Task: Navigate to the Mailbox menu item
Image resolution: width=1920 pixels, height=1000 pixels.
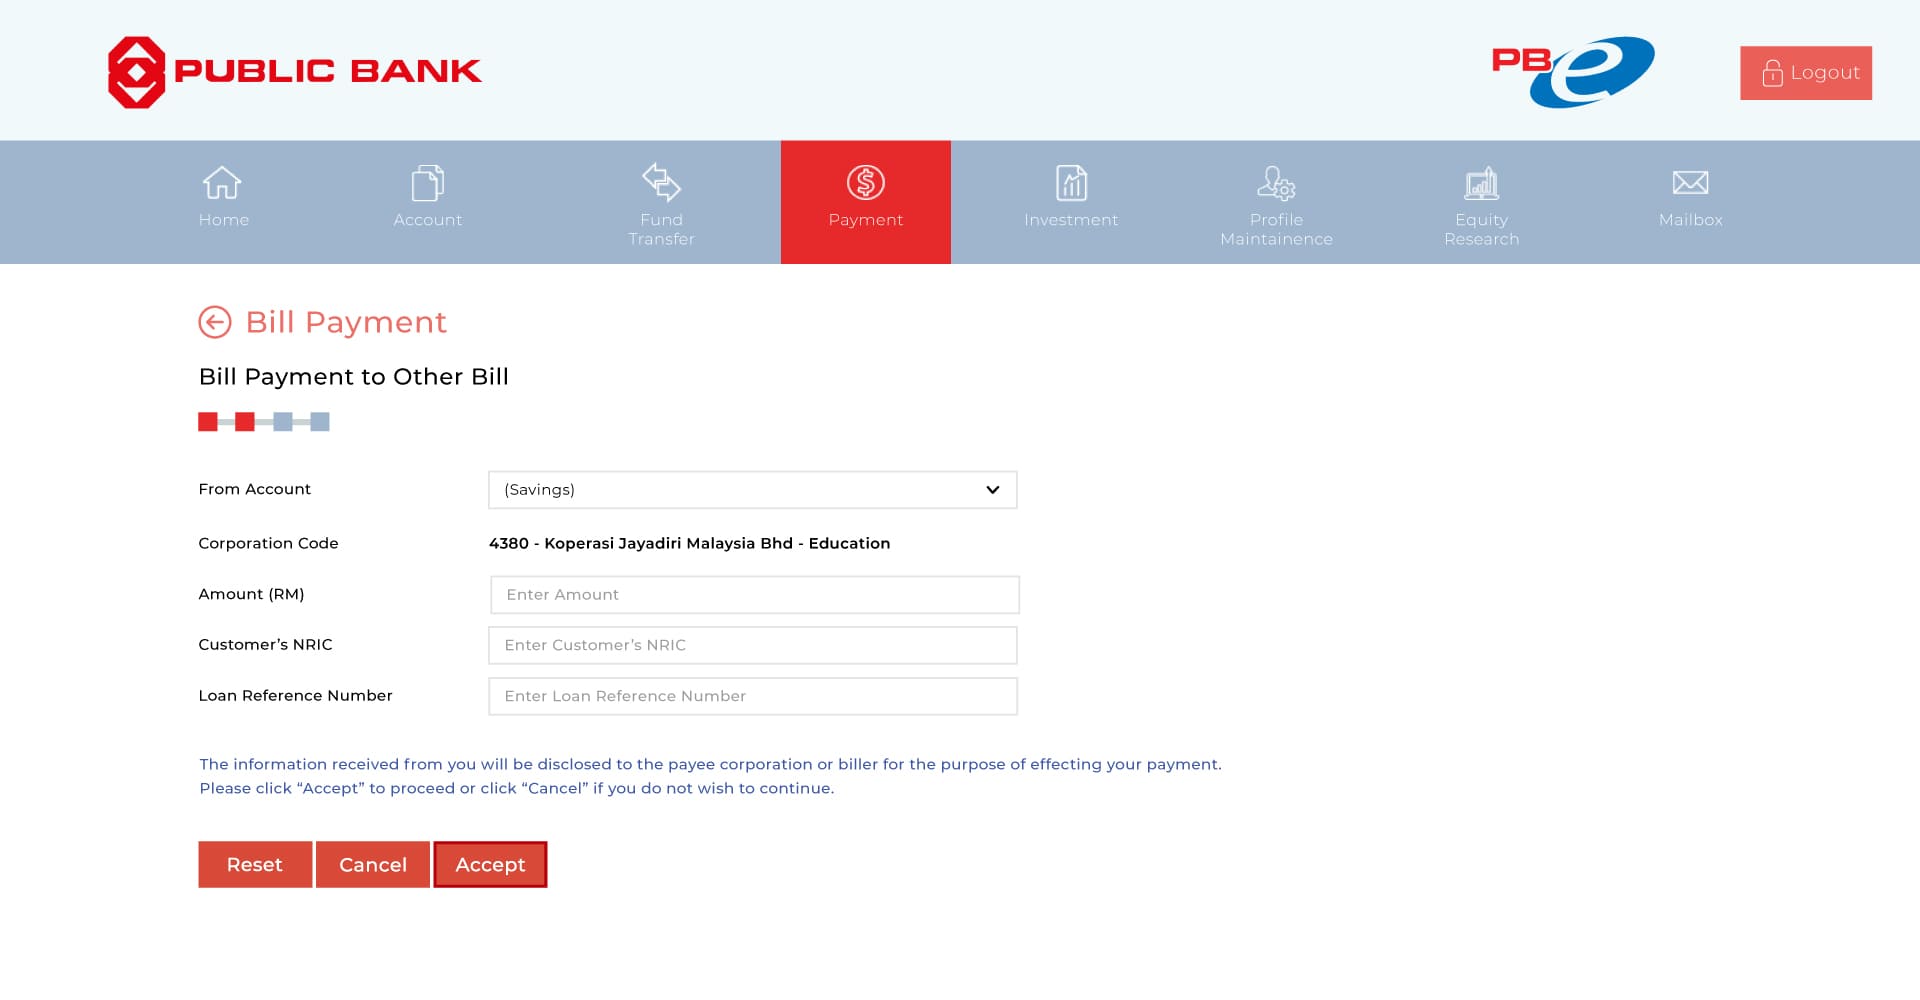Action: 1688,201
